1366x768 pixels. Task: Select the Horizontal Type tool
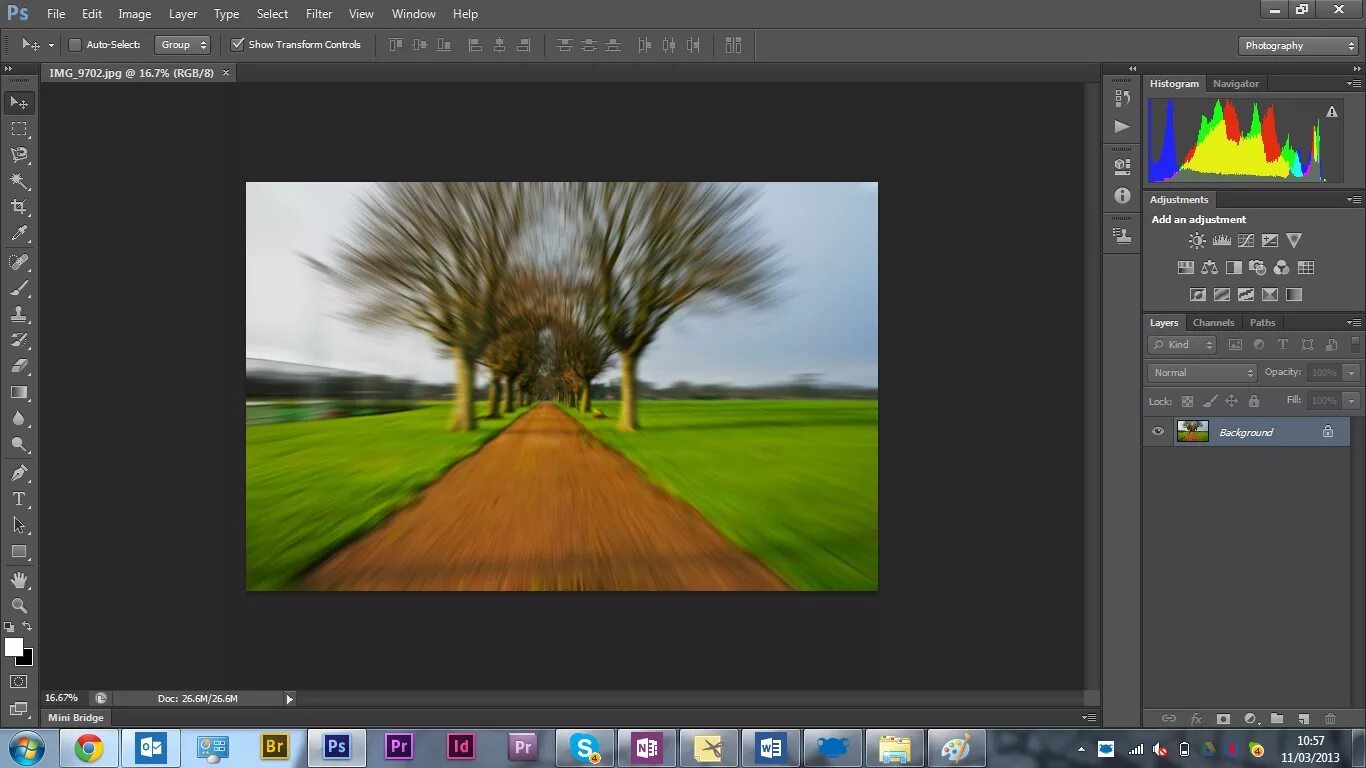pos(19,499)
